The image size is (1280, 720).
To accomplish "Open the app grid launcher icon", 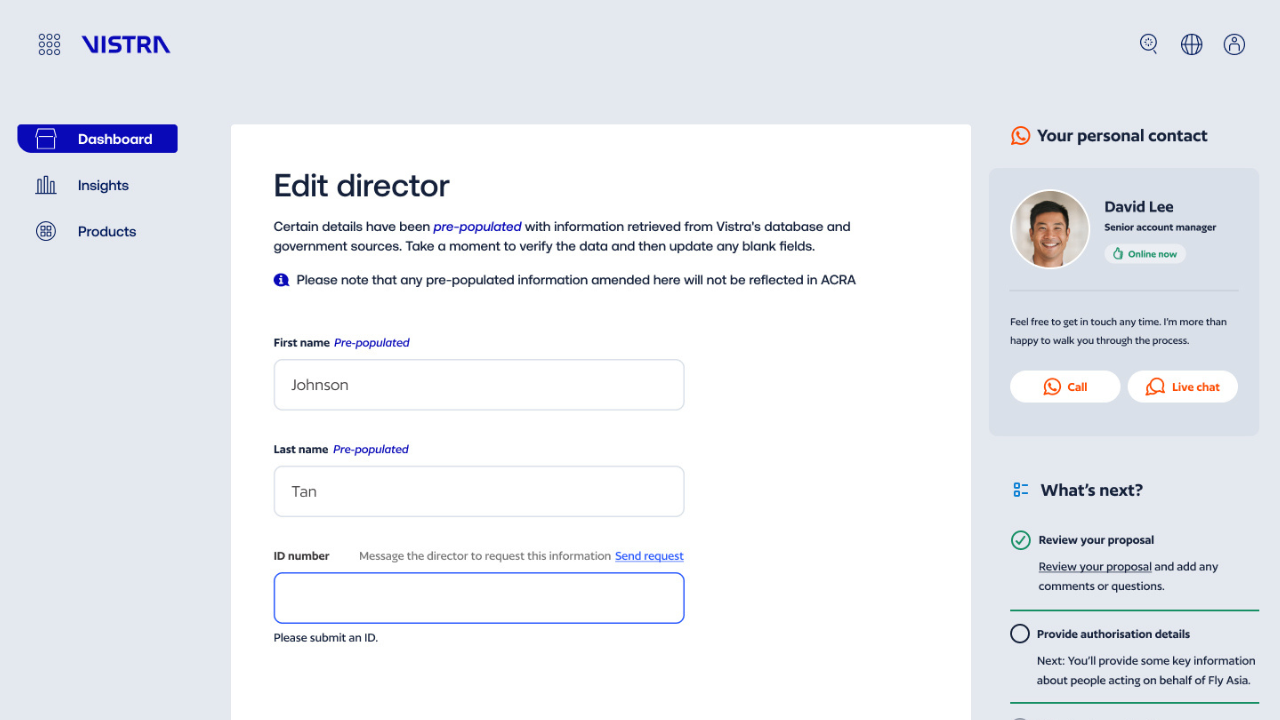I will 49,44.
